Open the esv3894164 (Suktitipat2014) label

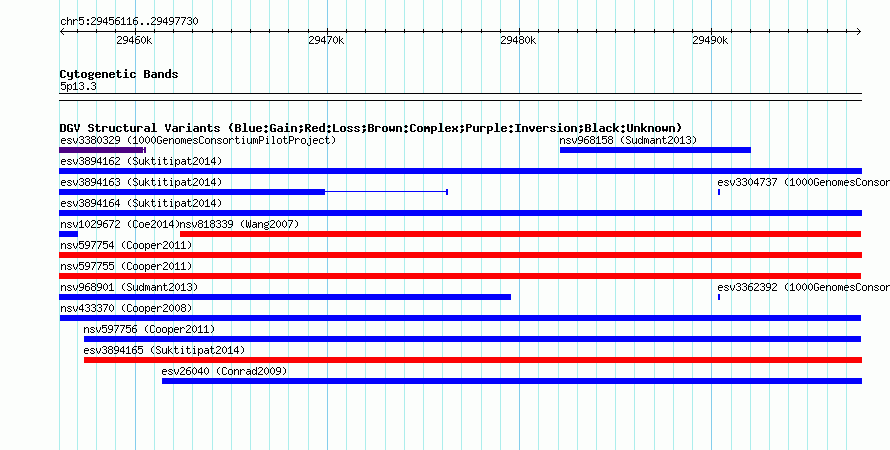[141, 203]
